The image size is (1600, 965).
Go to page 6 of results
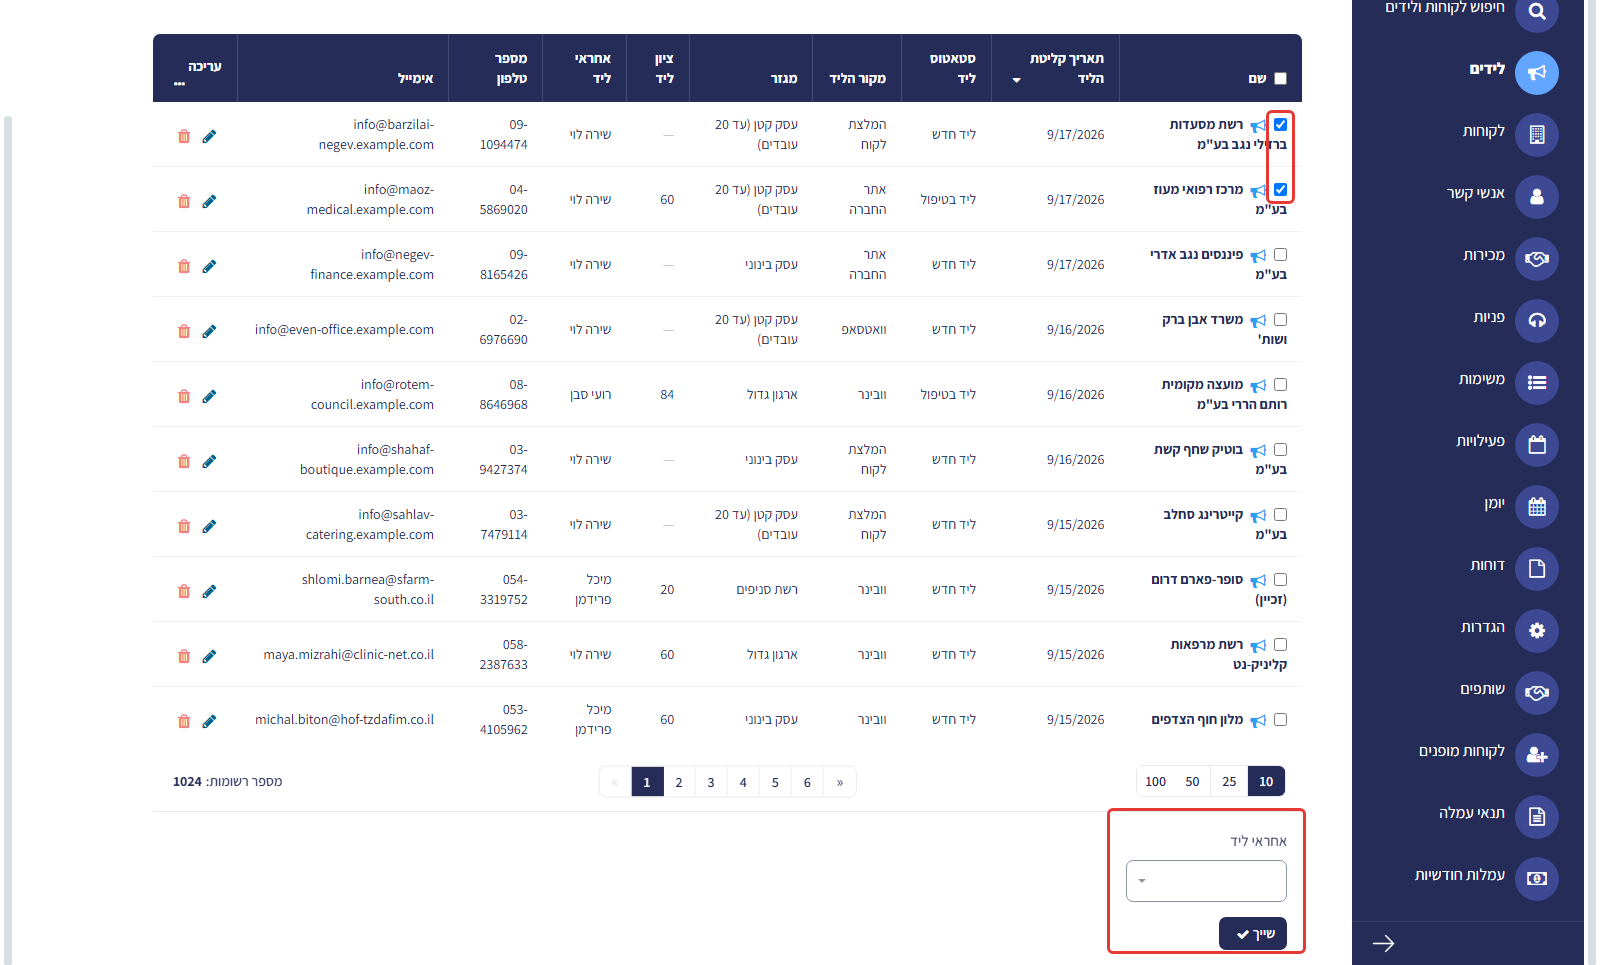coord(807,782)
